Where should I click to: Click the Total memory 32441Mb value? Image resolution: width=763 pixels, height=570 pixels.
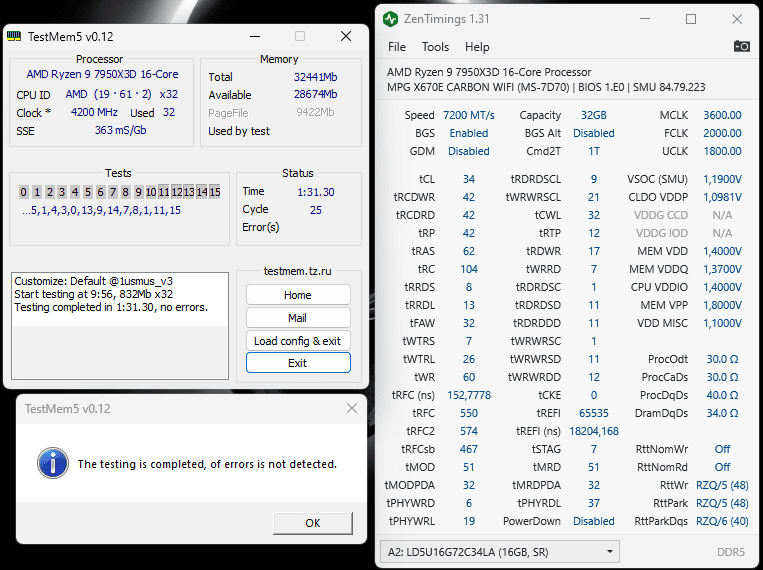(x=315, y=77)
